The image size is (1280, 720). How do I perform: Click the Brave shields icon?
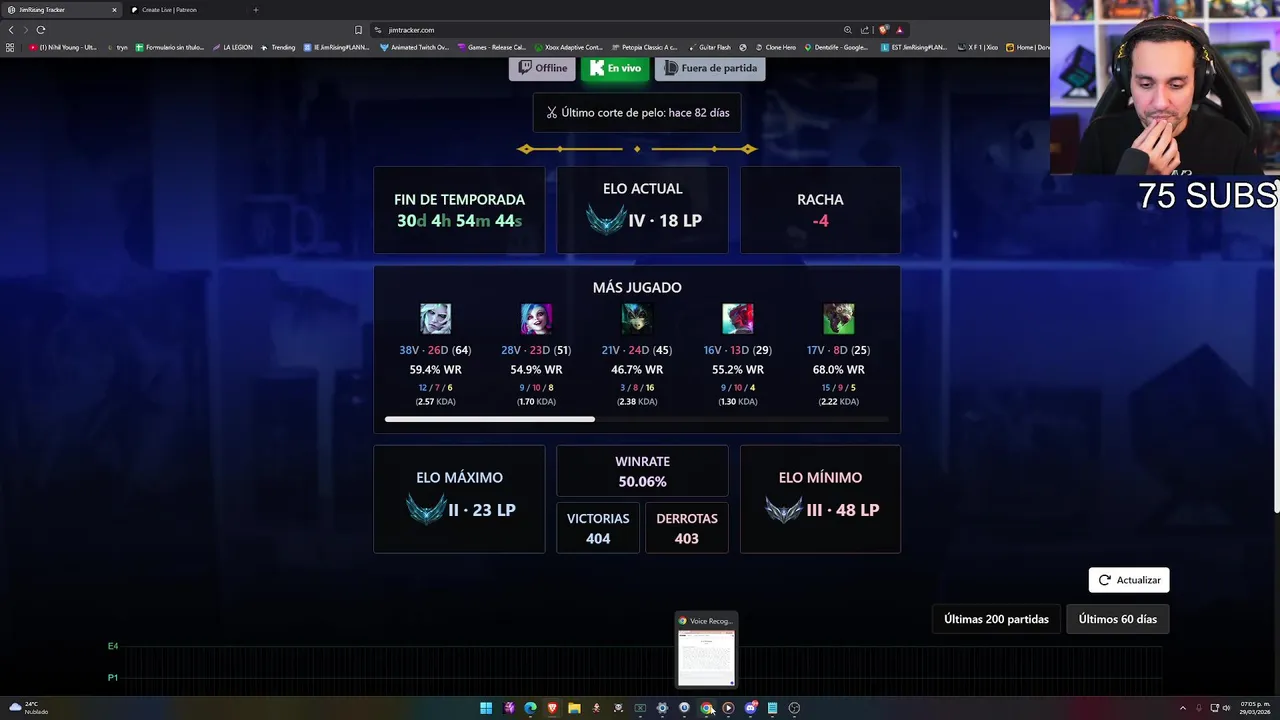coord(883,30)
